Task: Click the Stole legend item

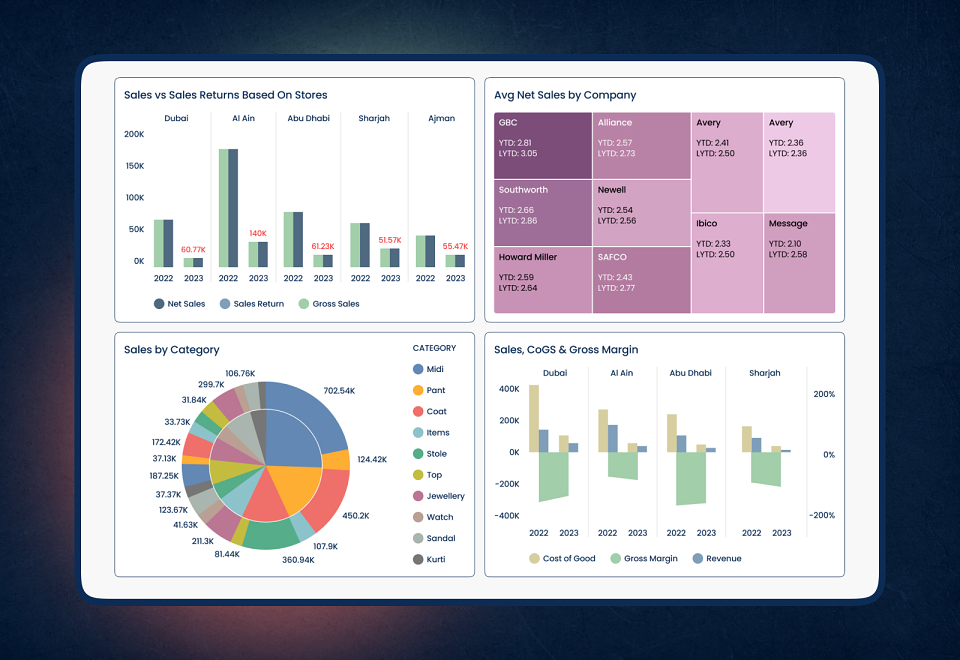Action: [430, 454]
